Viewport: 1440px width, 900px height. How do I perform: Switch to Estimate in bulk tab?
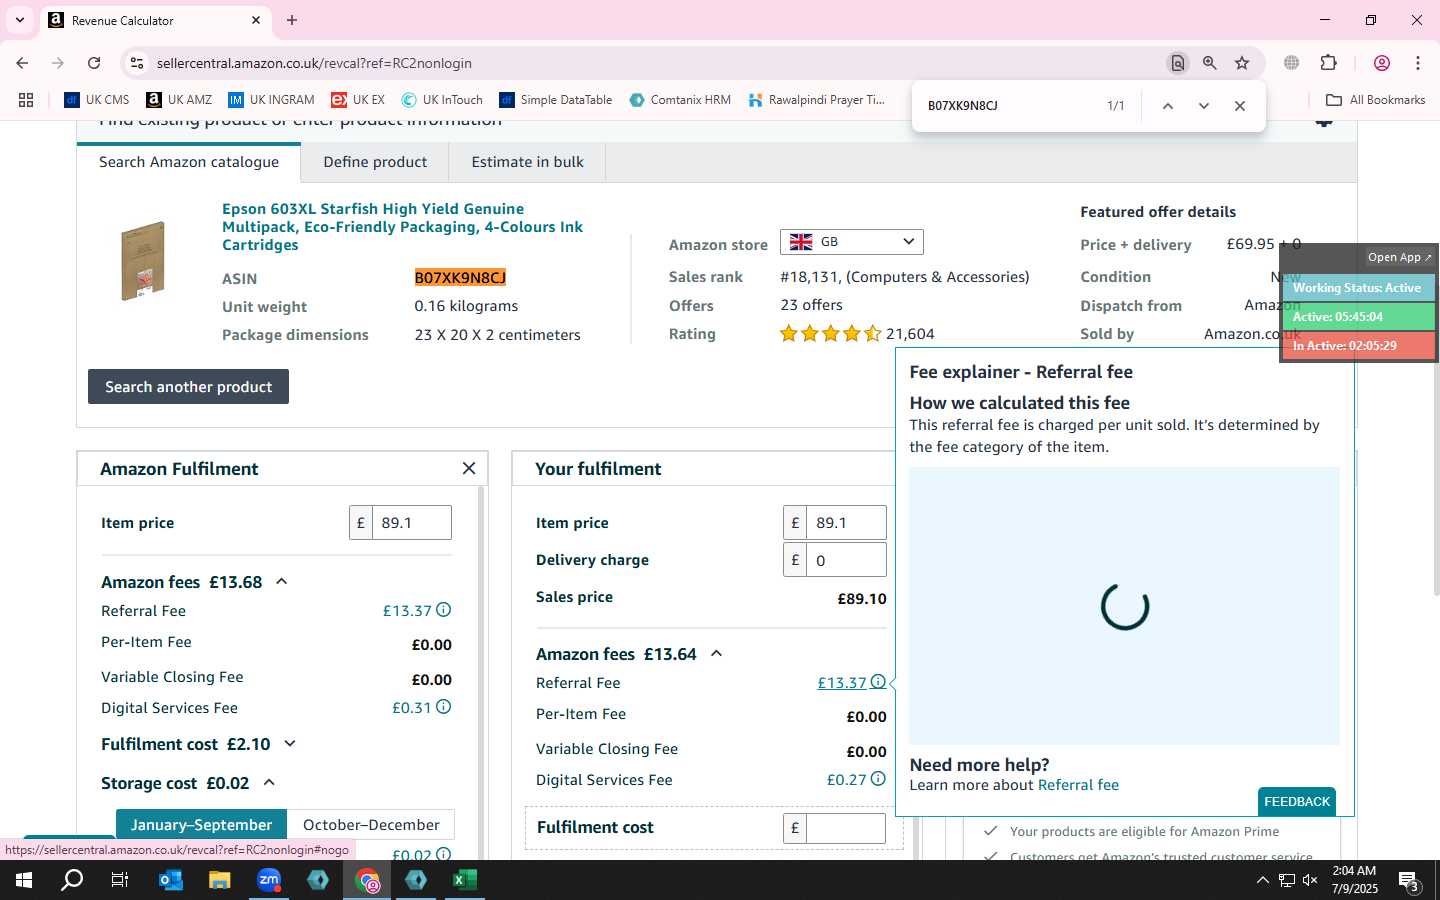(x=527, y=162)
